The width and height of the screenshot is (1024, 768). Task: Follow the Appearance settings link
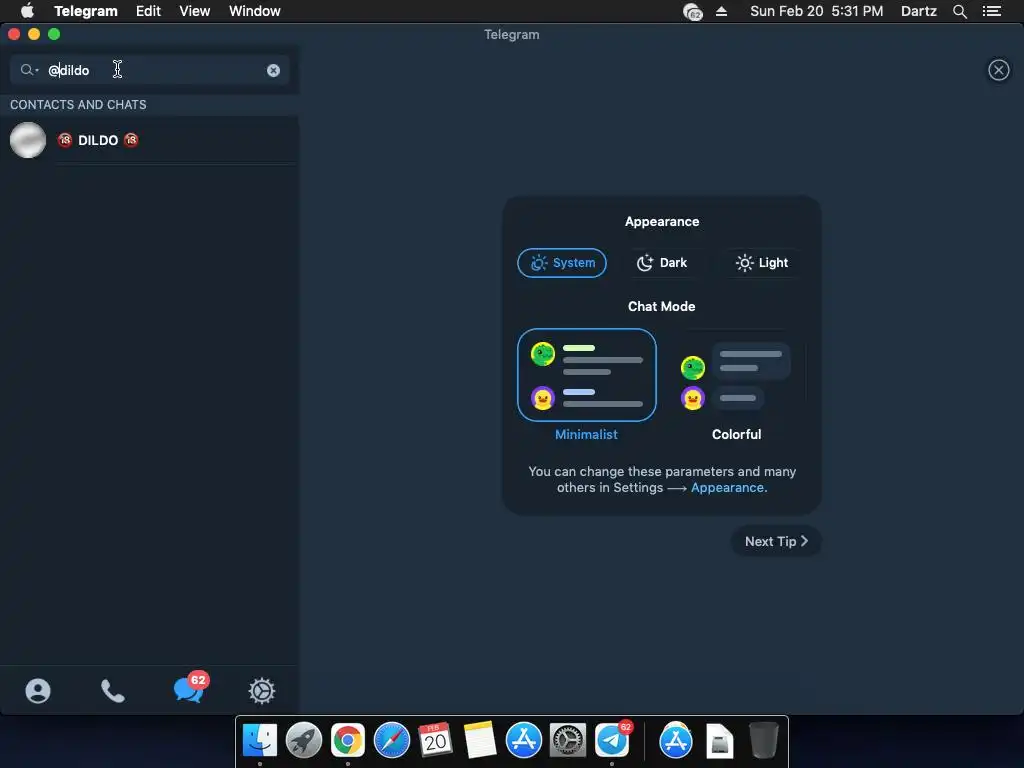coord(729,488)
